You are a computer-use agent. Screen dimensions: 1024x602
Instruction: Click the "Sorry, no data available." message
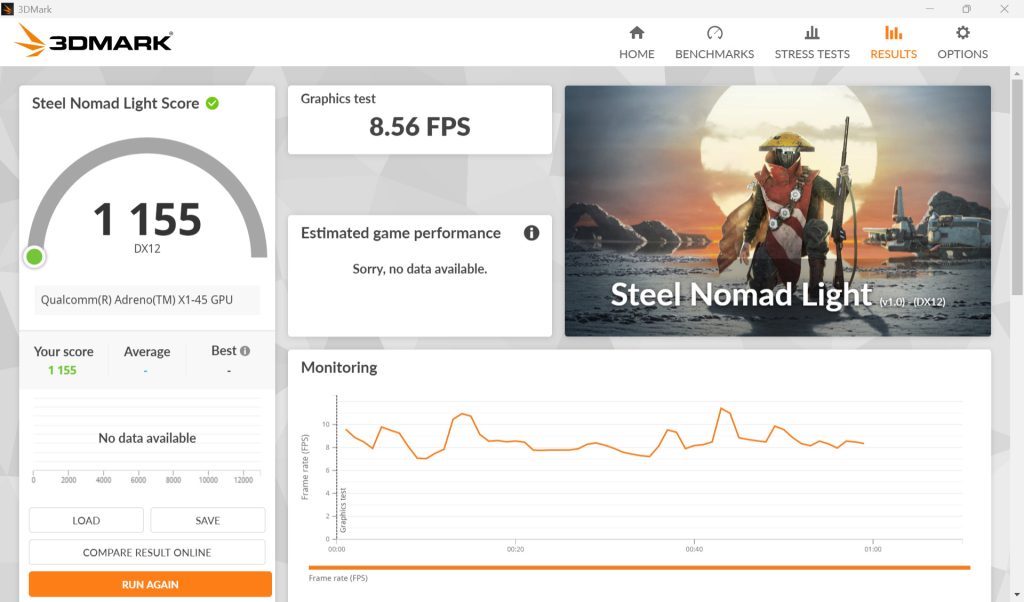(x=419, y=269)
